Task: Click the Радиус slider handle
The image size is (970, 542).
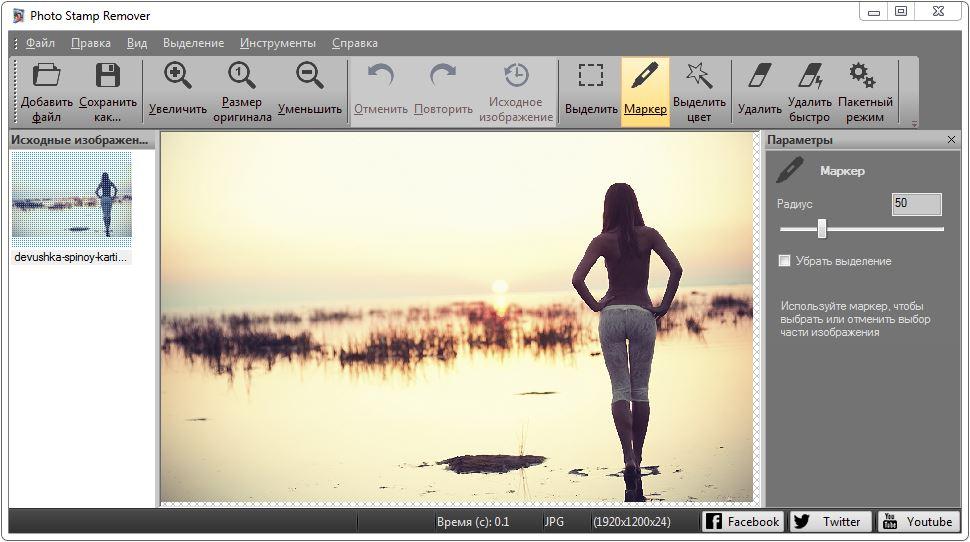Action: 822,228
